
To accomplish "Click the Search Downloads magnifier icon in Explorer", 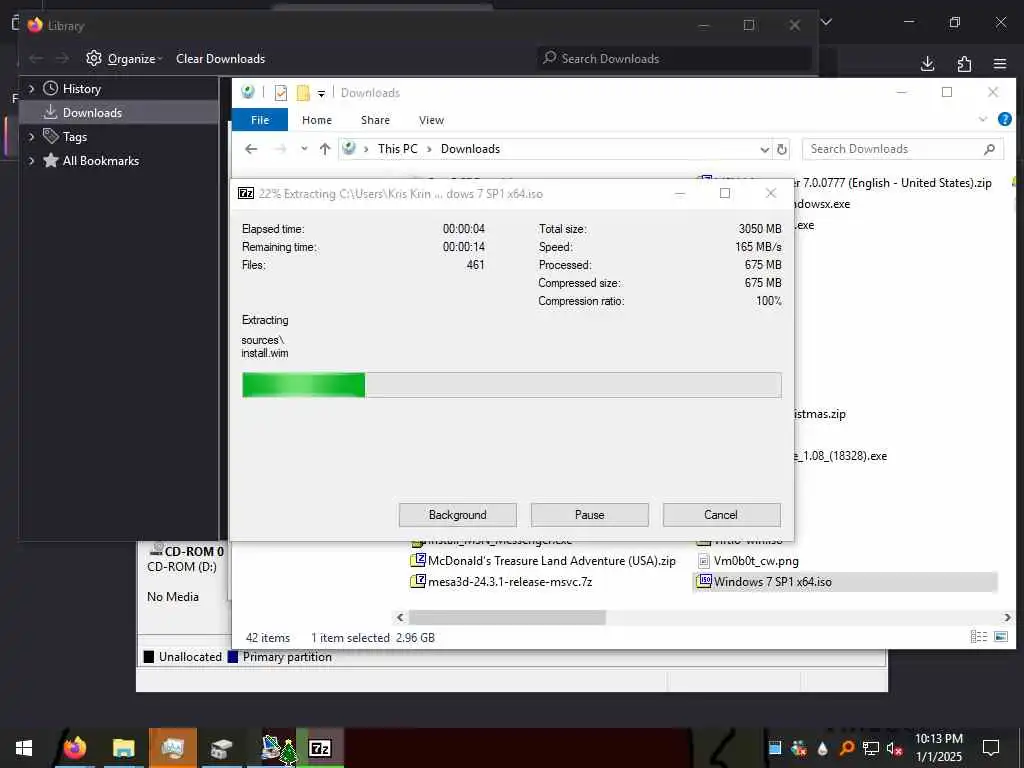I will [989, 149].
